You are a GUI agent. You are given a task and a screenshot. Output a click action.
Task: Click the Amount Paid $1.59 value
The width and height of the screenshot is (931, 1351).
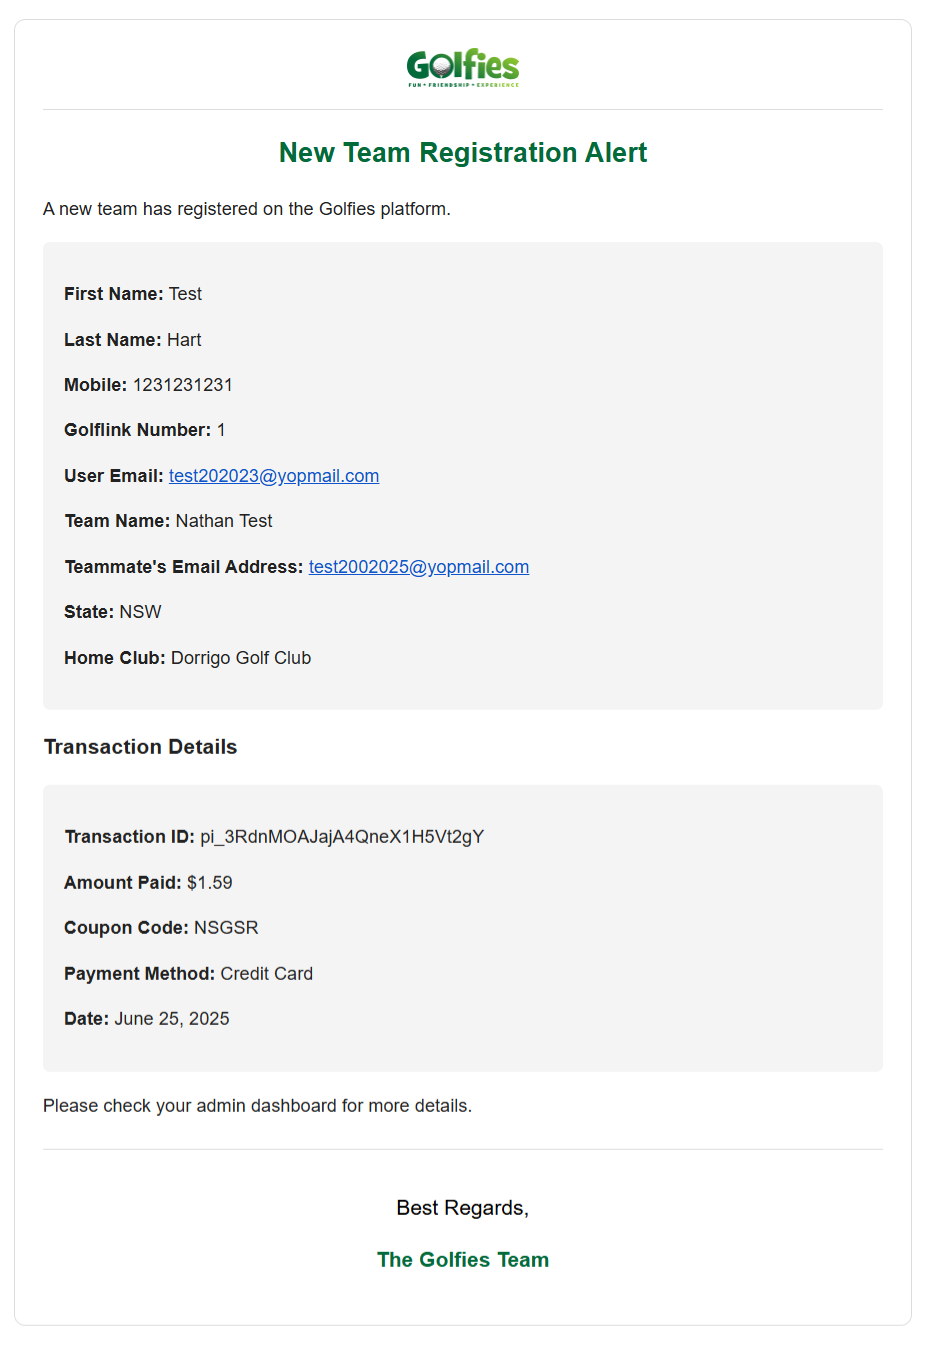(209, 883)
